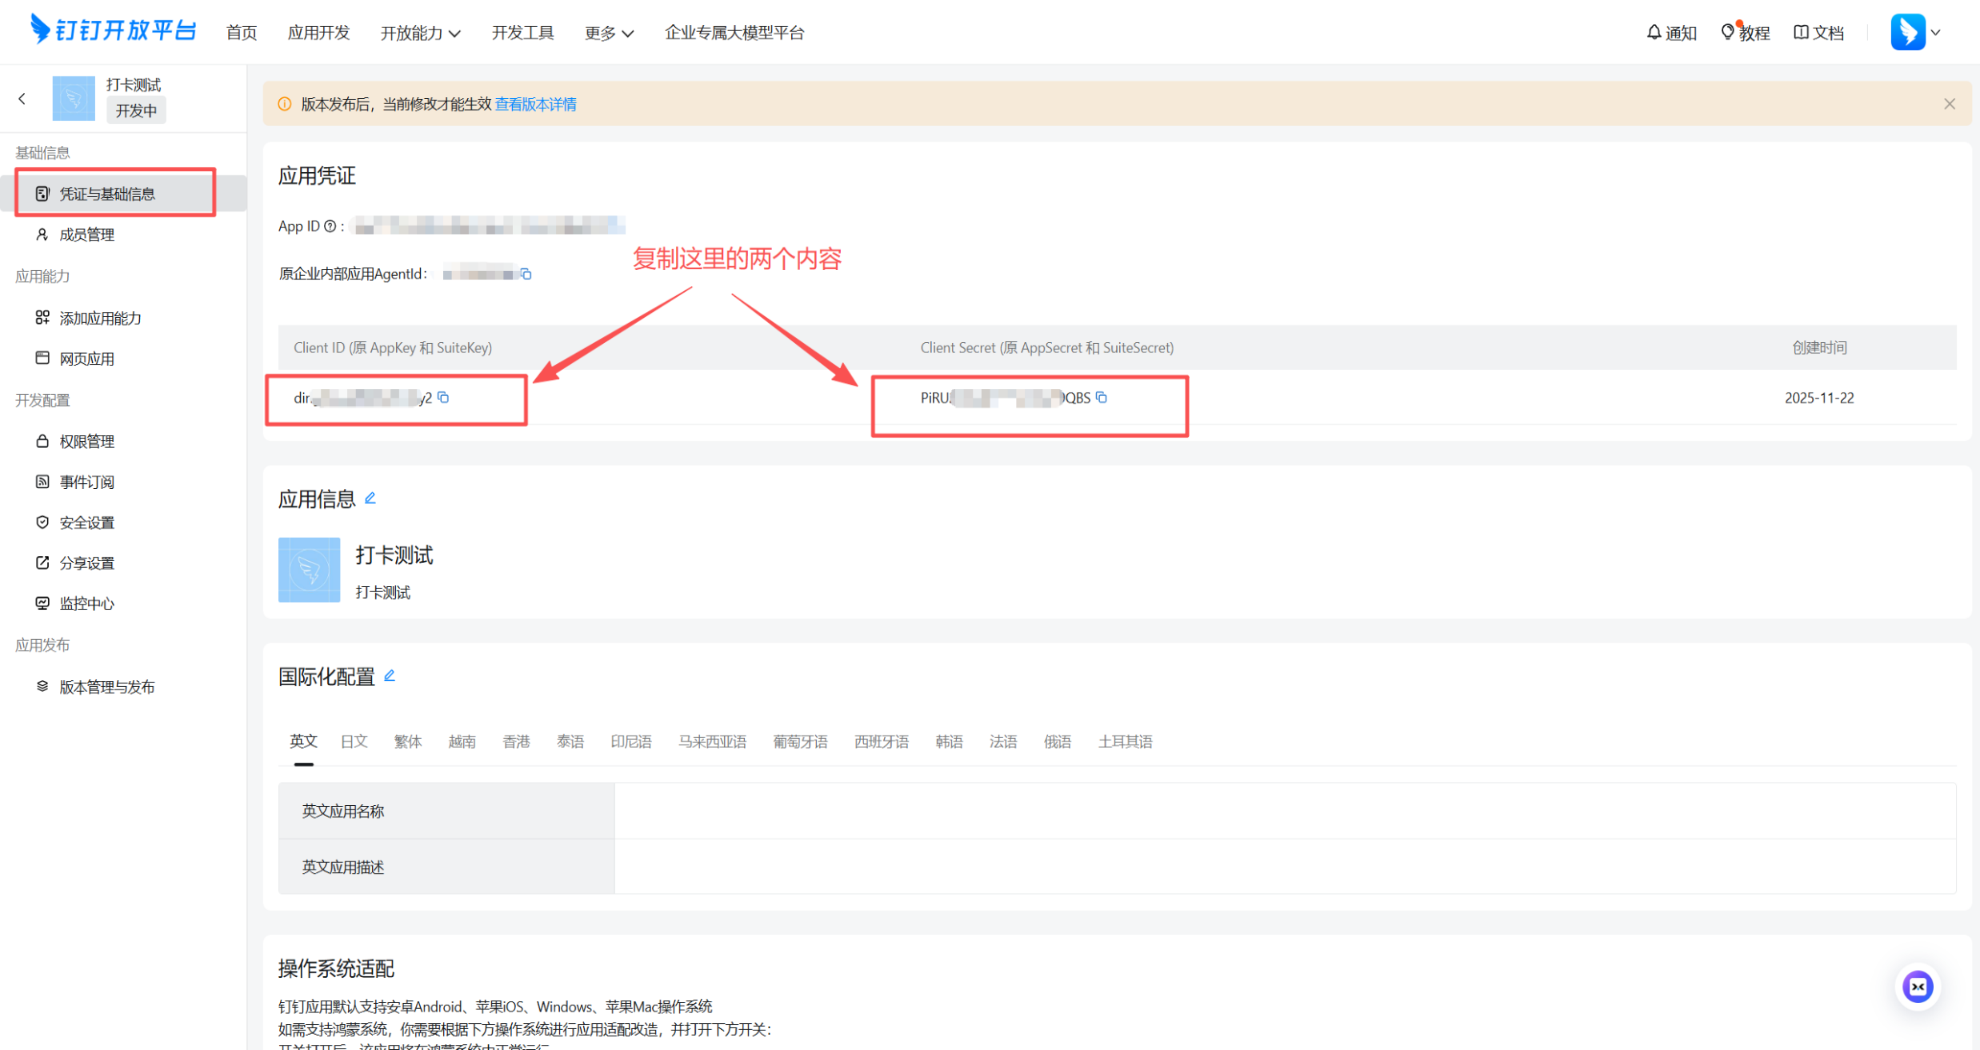The height and width of the screenshot is (1050, 1980).
Task: Expand the 更多 dropdown menu
Action: click(x=608, y=33)
